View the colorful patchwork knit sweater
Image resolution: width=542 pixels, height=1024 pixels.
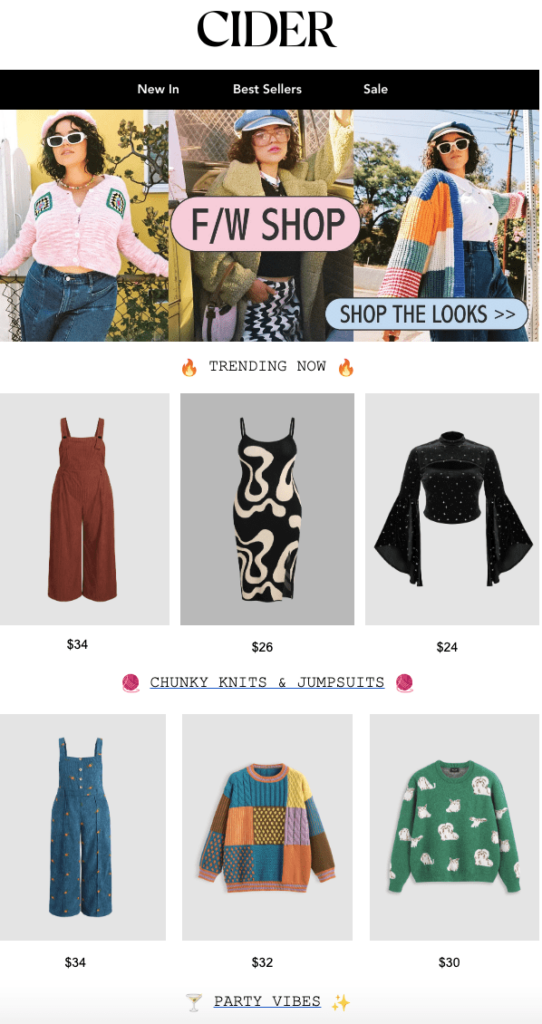pyautogui.click(x=267, y=827)
